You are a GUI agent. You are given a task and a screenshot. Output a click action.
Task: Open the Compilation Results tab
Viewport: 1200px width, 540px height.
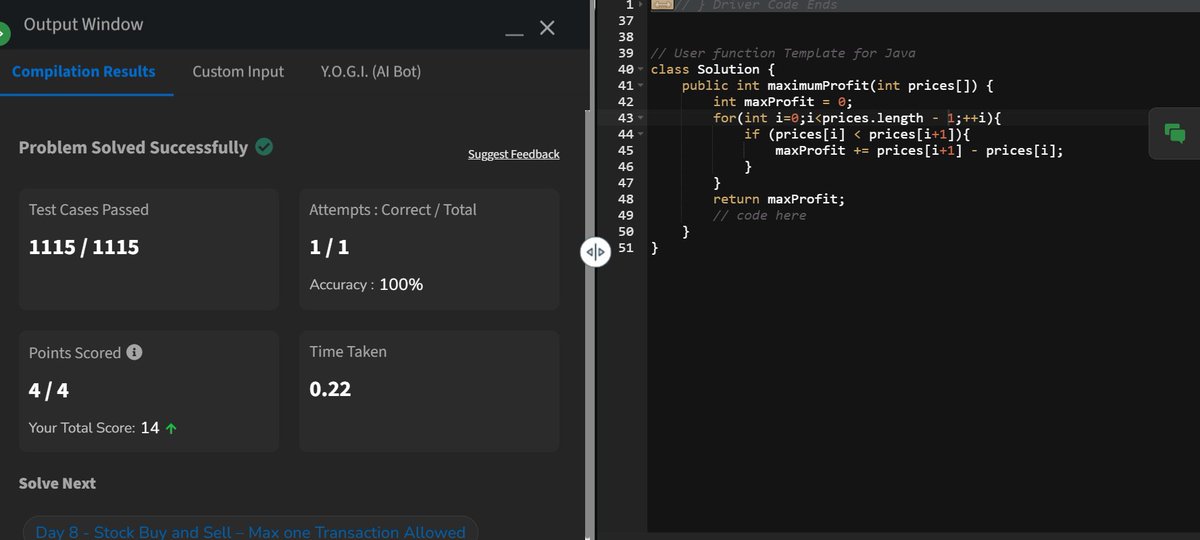click(x=84, y=72)
